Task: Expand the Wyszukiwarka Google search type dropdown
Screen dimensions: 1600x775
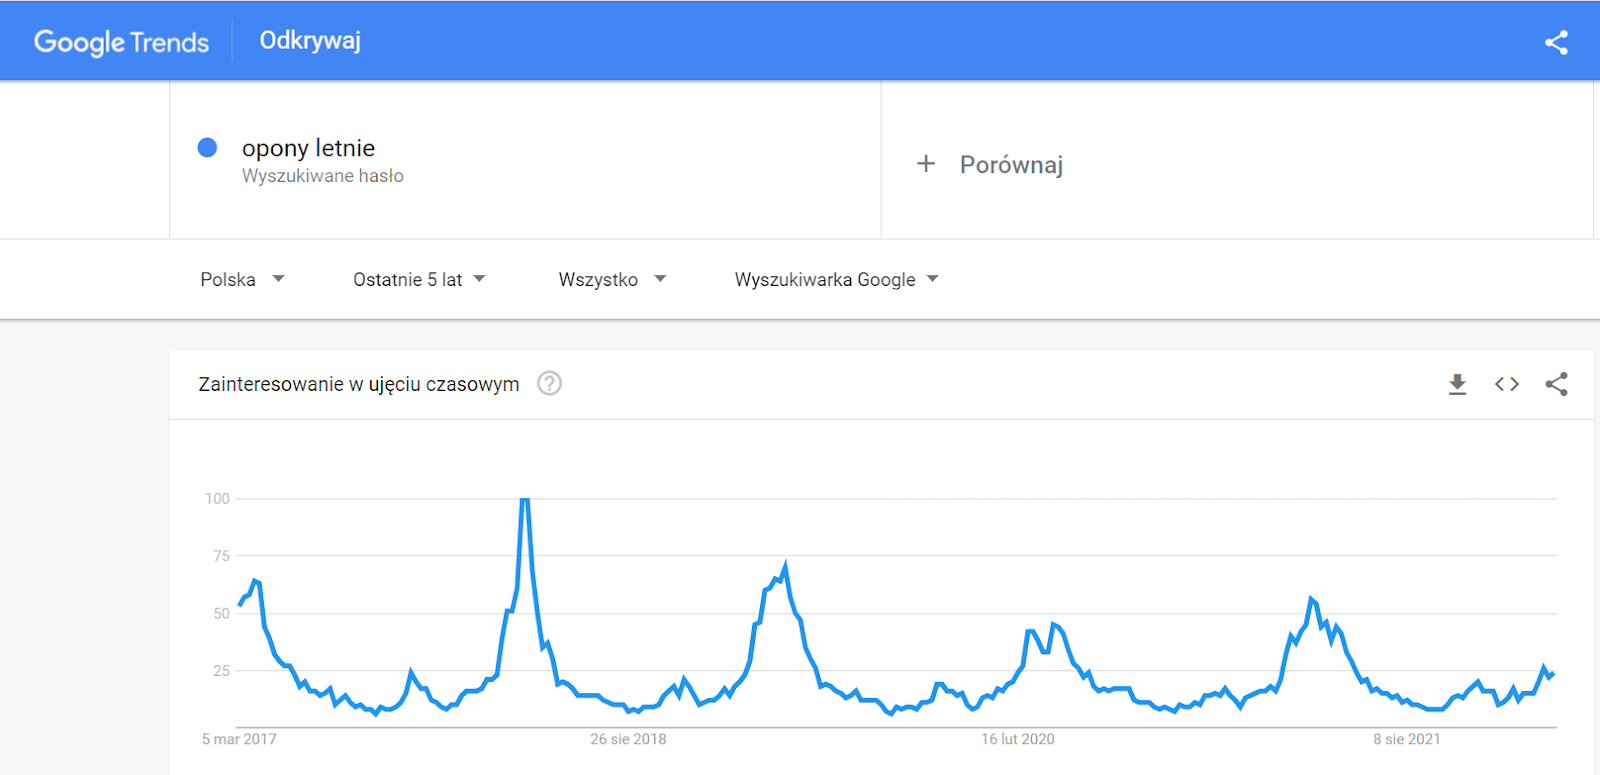Action: [836, 279]
